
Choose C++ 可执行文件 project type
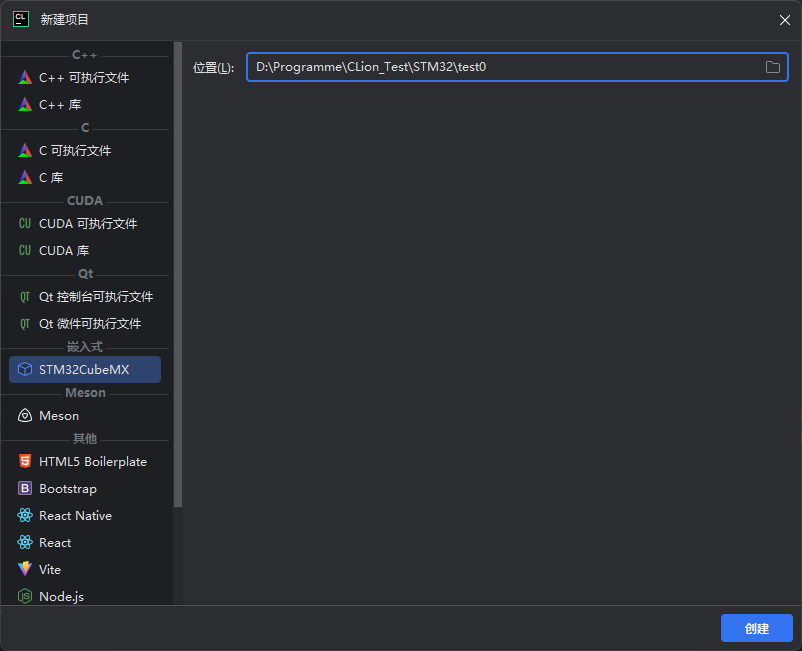pos(85,78)
